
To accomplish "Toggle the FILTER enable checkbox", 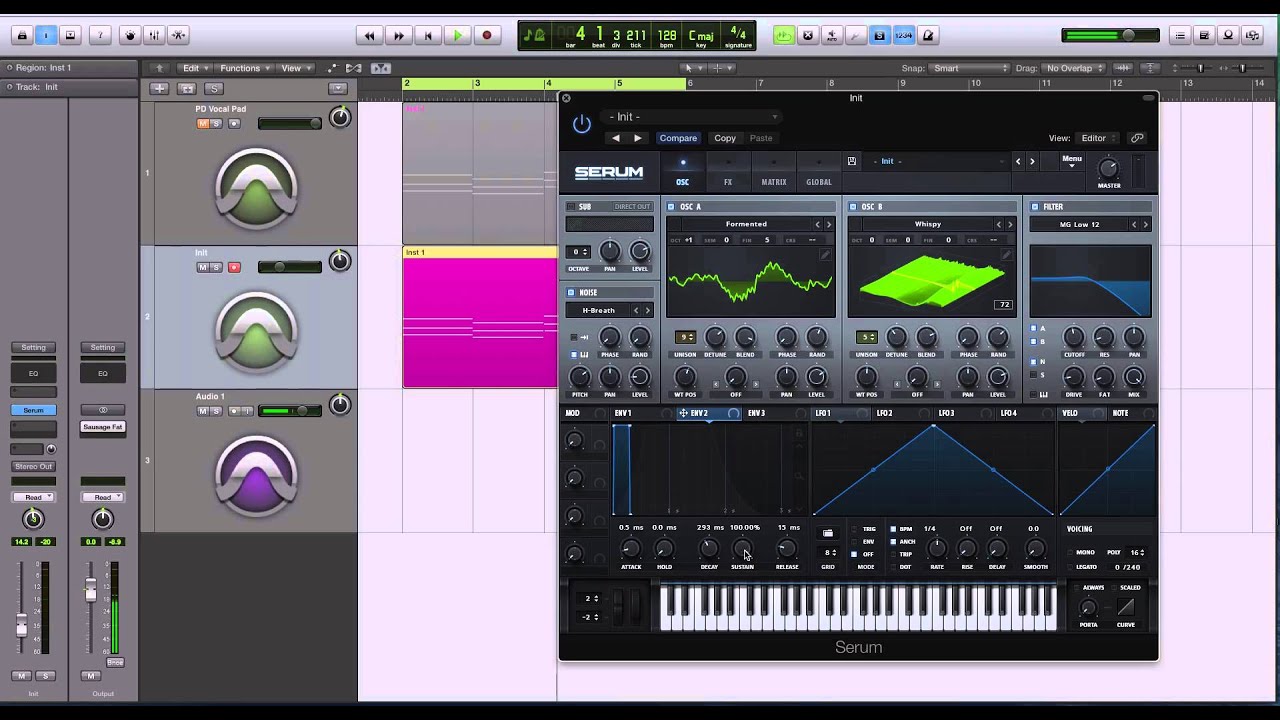I will pyautogui.click(x=1035, y=207).
